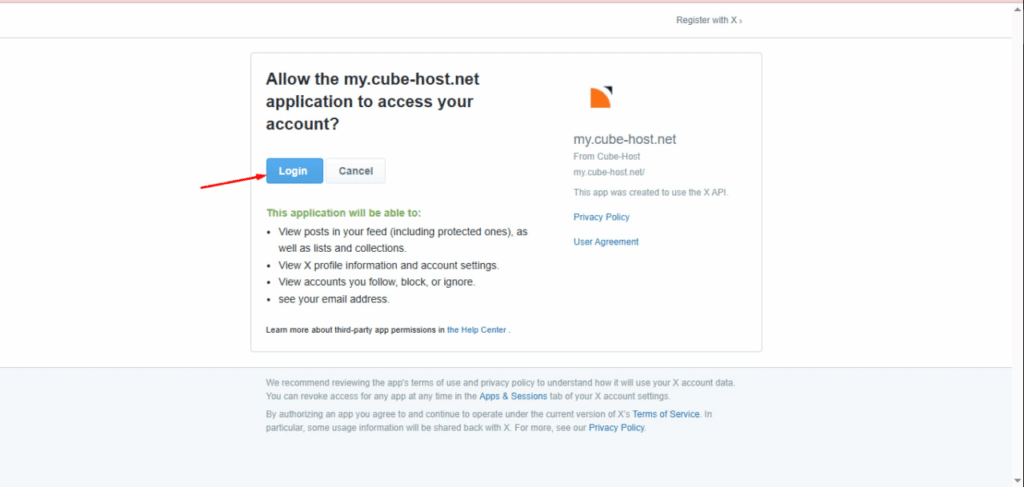Screen dimensions: 1024x487
Task: Click the "From Cube-Host" text
Action: (x=607, y=156)
